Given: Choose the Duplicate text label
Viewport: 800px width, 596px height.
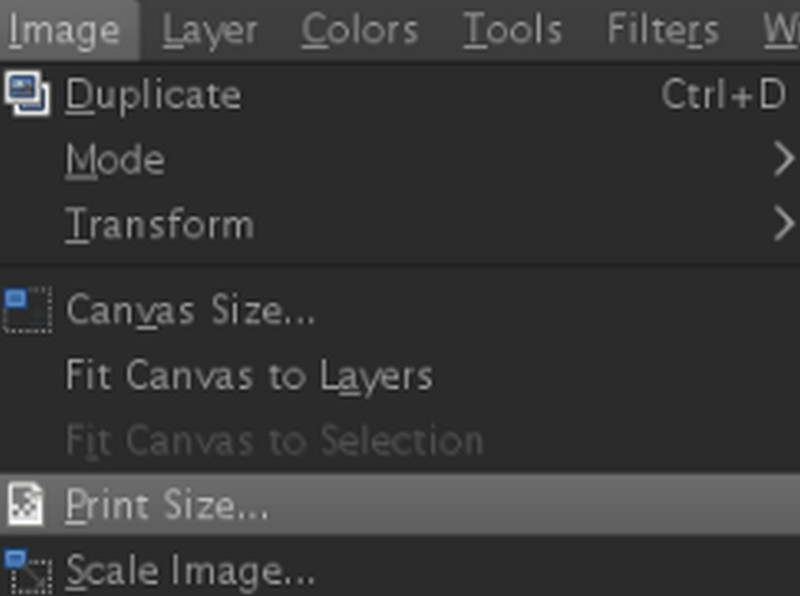Looking at the screenshot, I should coord(154,95).
